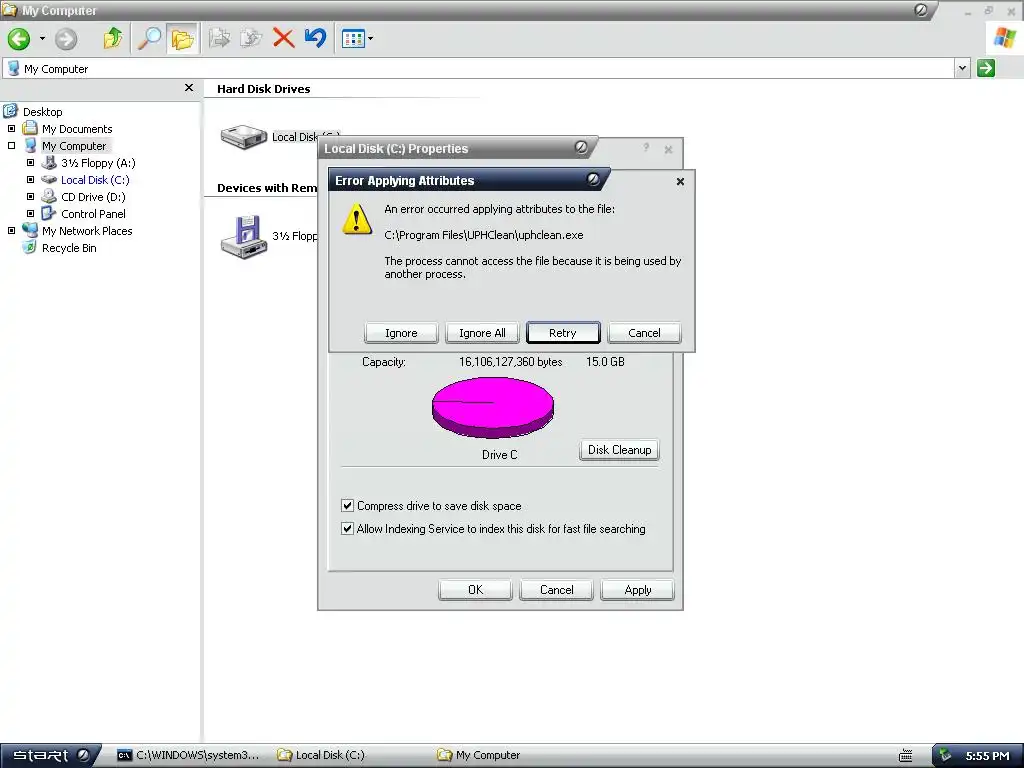Click the Copy To toolbar icon
The image size is (1024, 768).
tap(251, 38)
